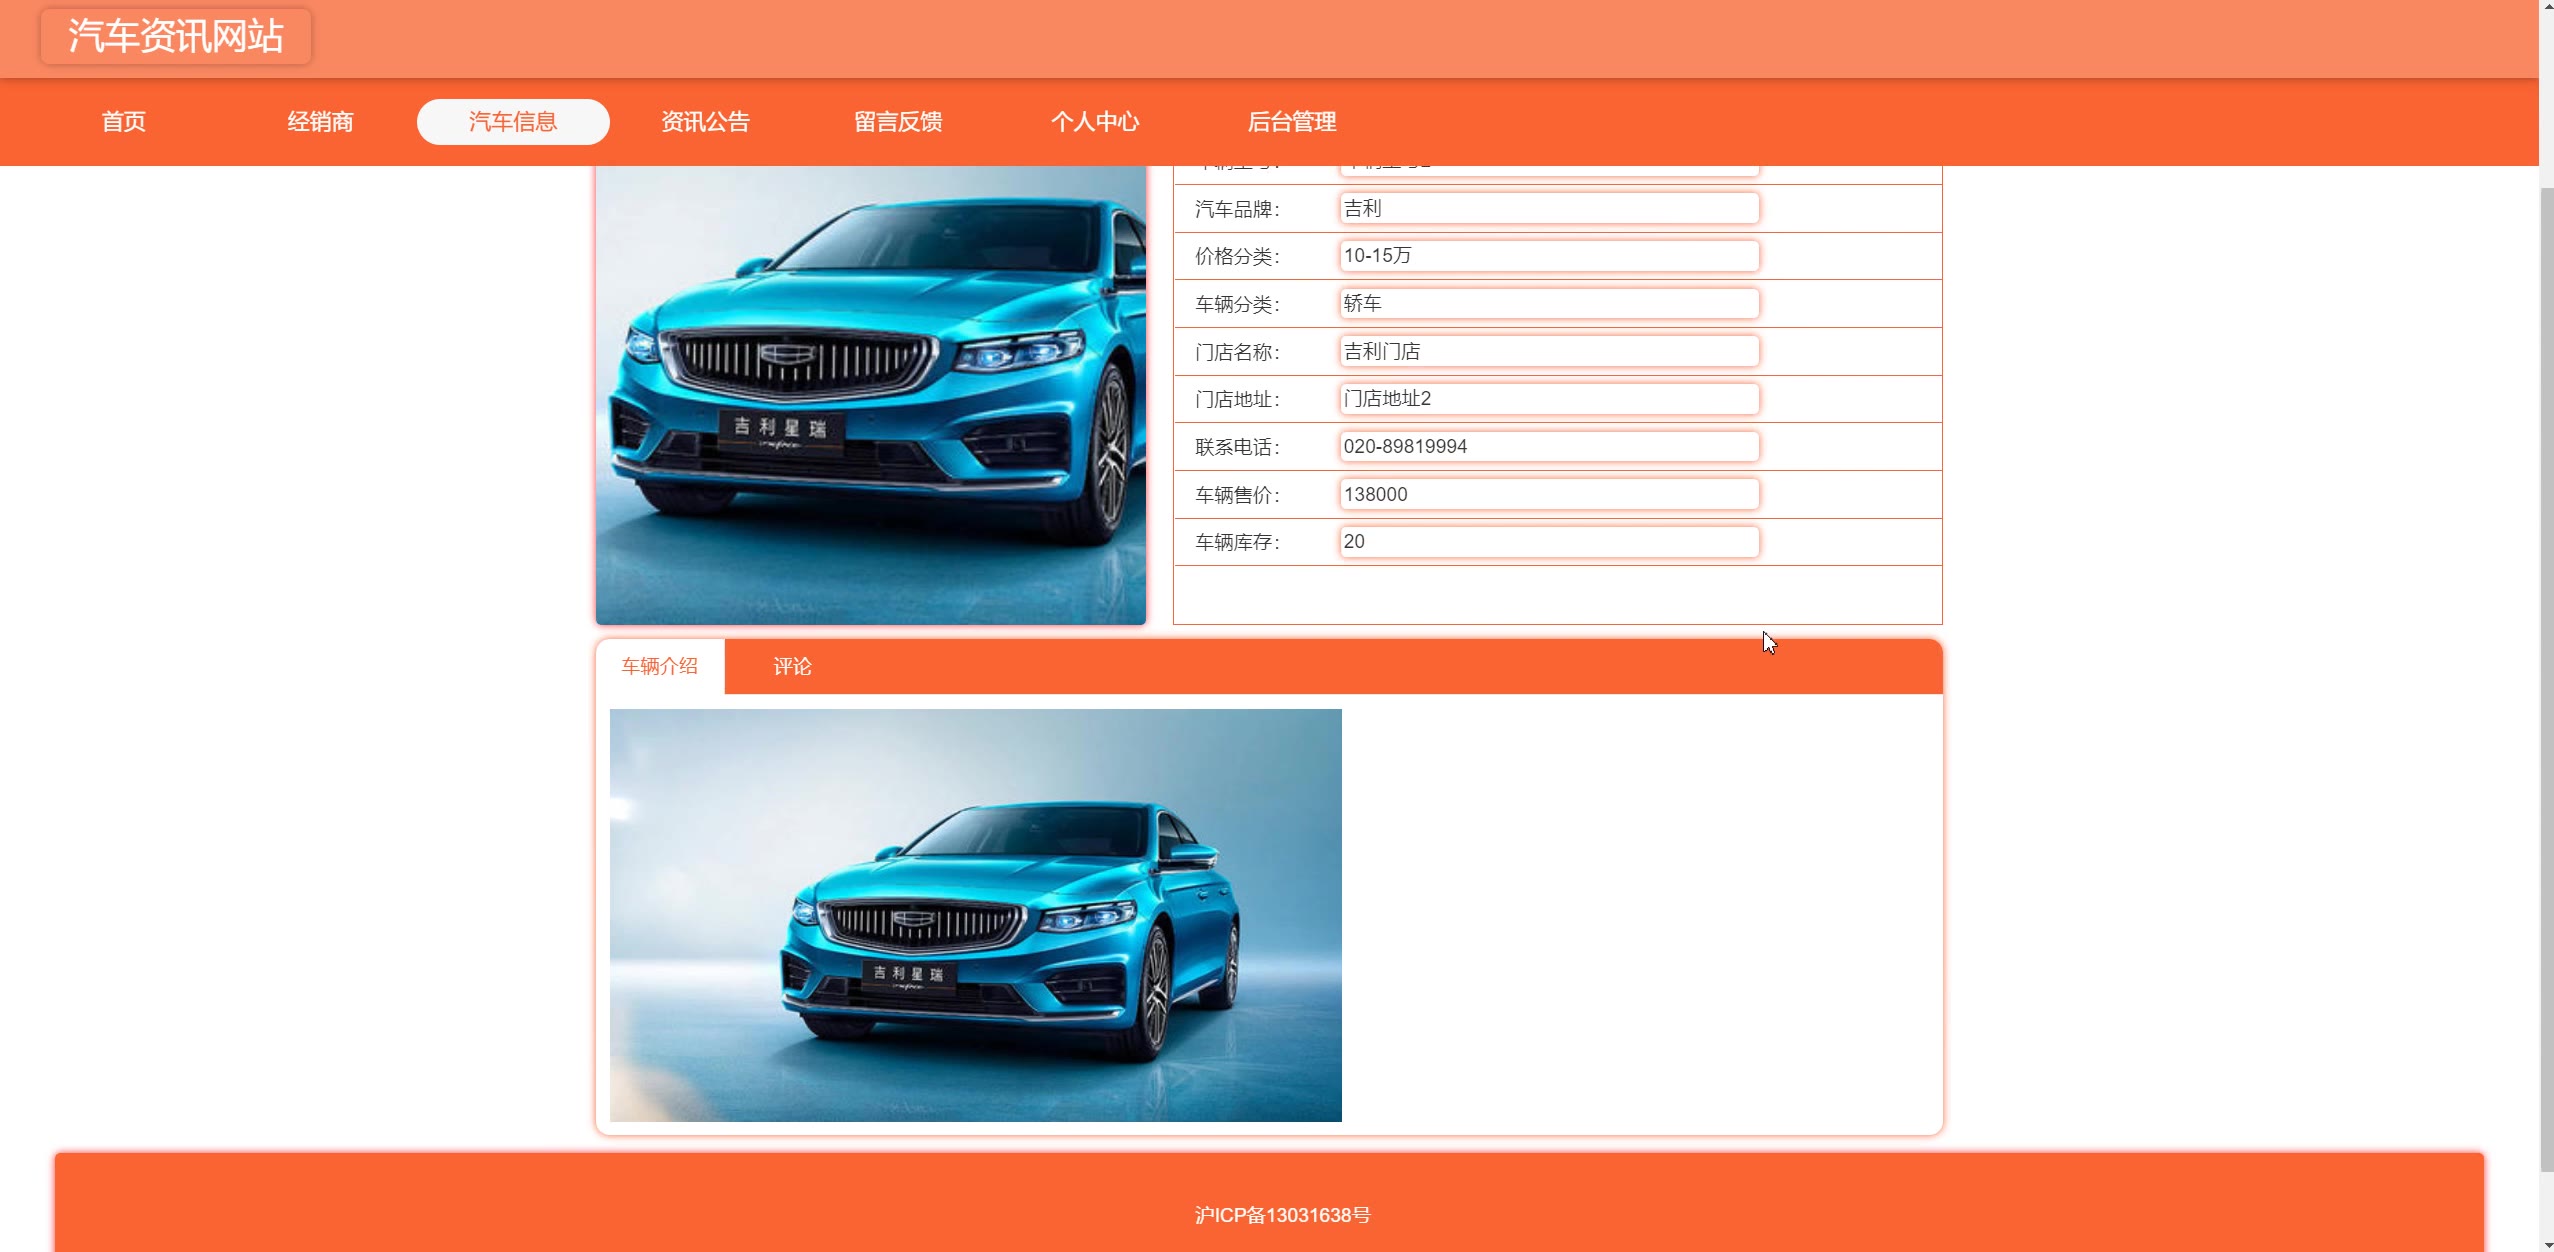This screenshot has width=2554, height=1252.
Task: Click the 沪ICP备13031638号 footer link
Action: pos(1282,1215)
